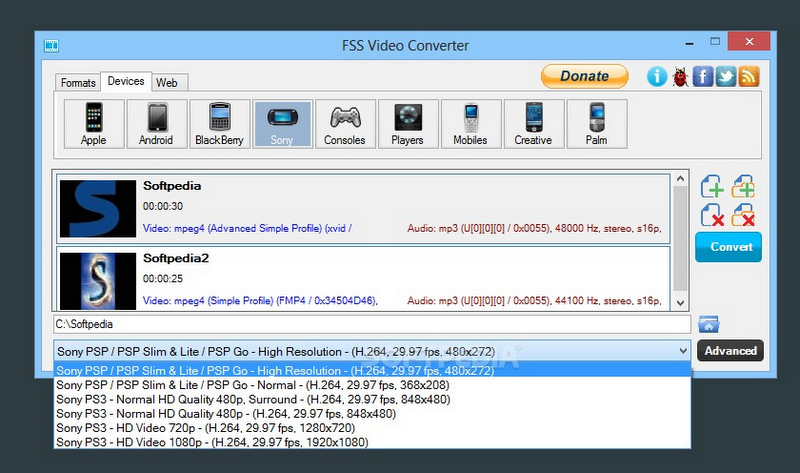The width and height of the screenshot is (800, 473).
Task: Select PS3 HD Video 1080p option
Action: point(372,442)
